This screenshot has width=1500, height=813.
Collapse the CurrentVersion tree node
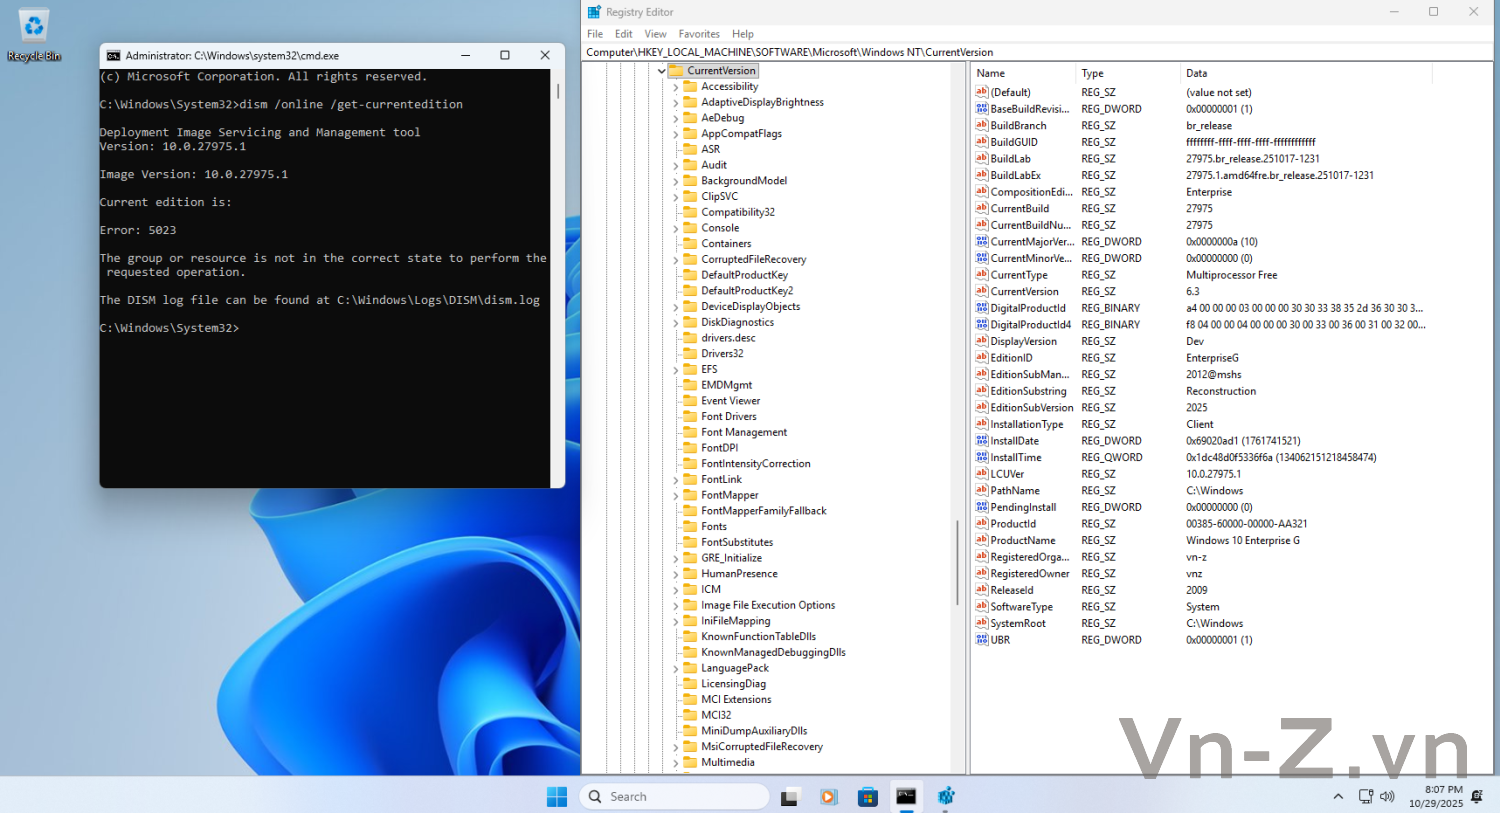662,71
